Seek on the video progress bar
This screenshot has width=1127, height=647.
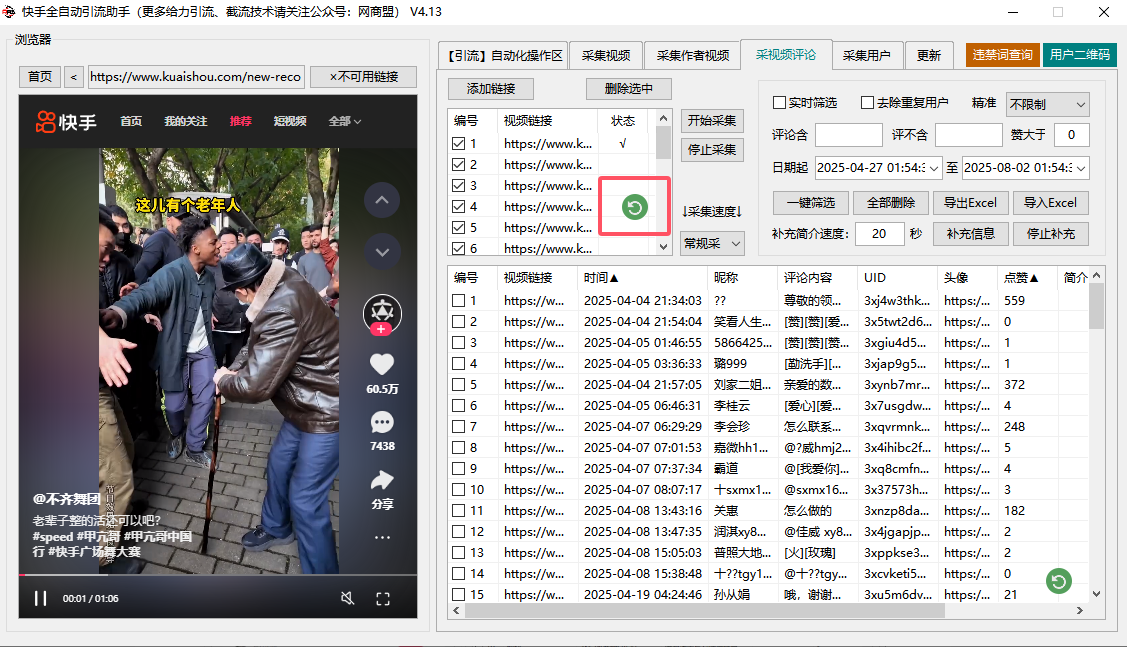coord(218,574)
